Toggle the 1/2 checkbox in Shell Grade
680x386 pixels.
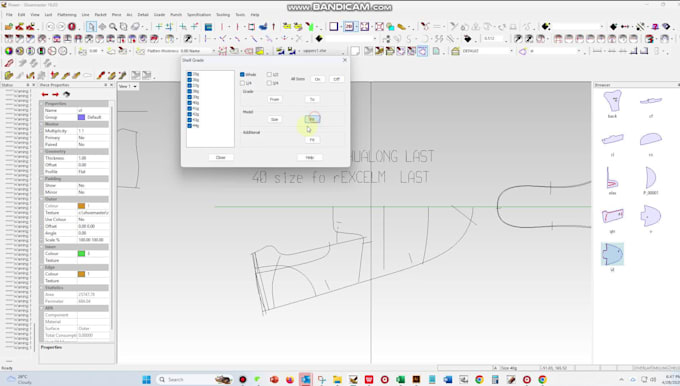(x=269, y=75)
